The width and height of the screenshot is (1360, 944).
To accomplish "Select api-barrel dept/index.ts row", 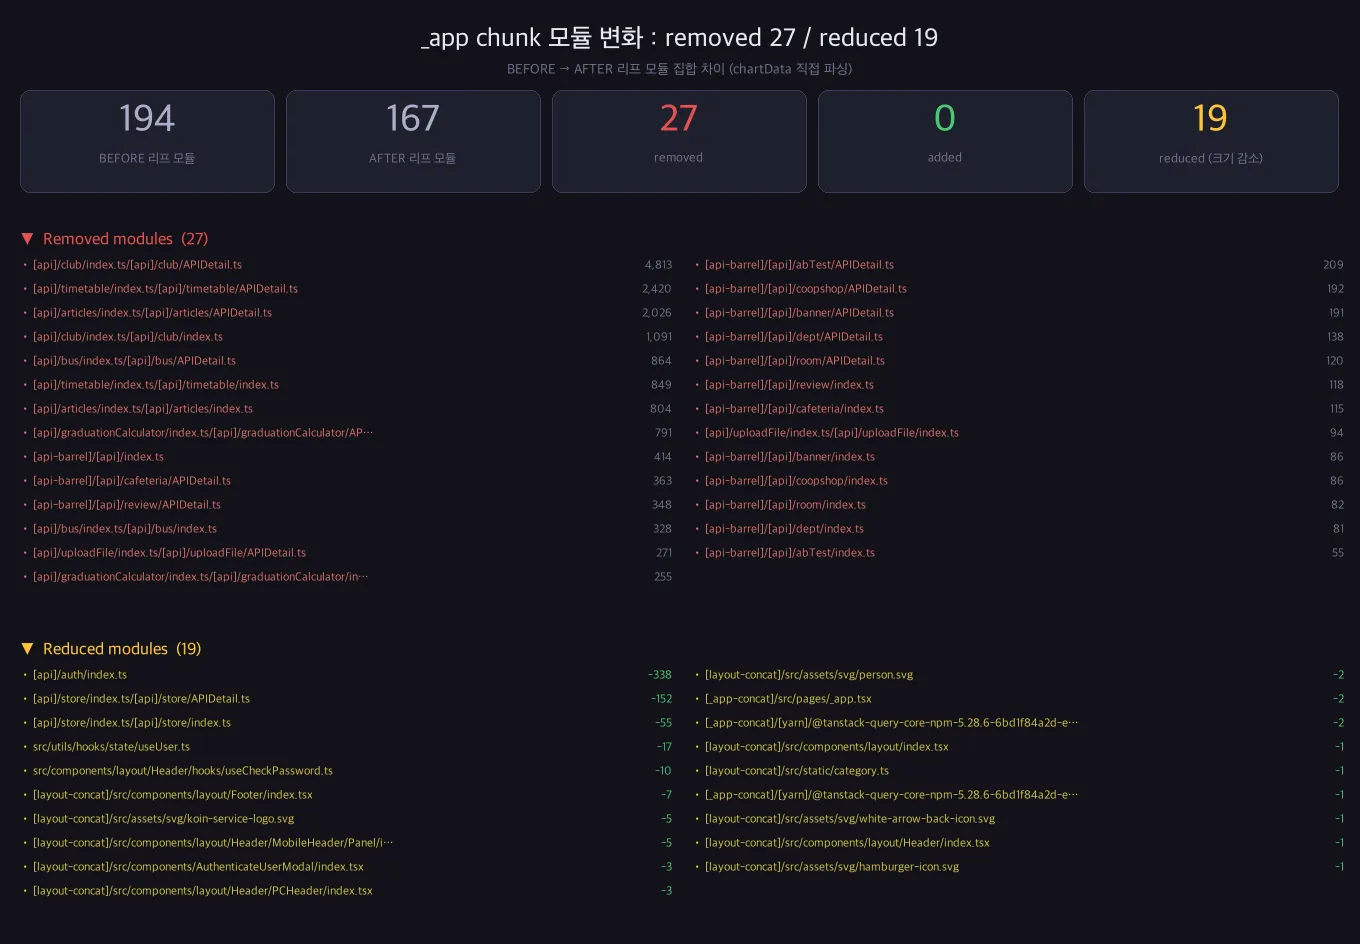I will tap(1019, 529).
